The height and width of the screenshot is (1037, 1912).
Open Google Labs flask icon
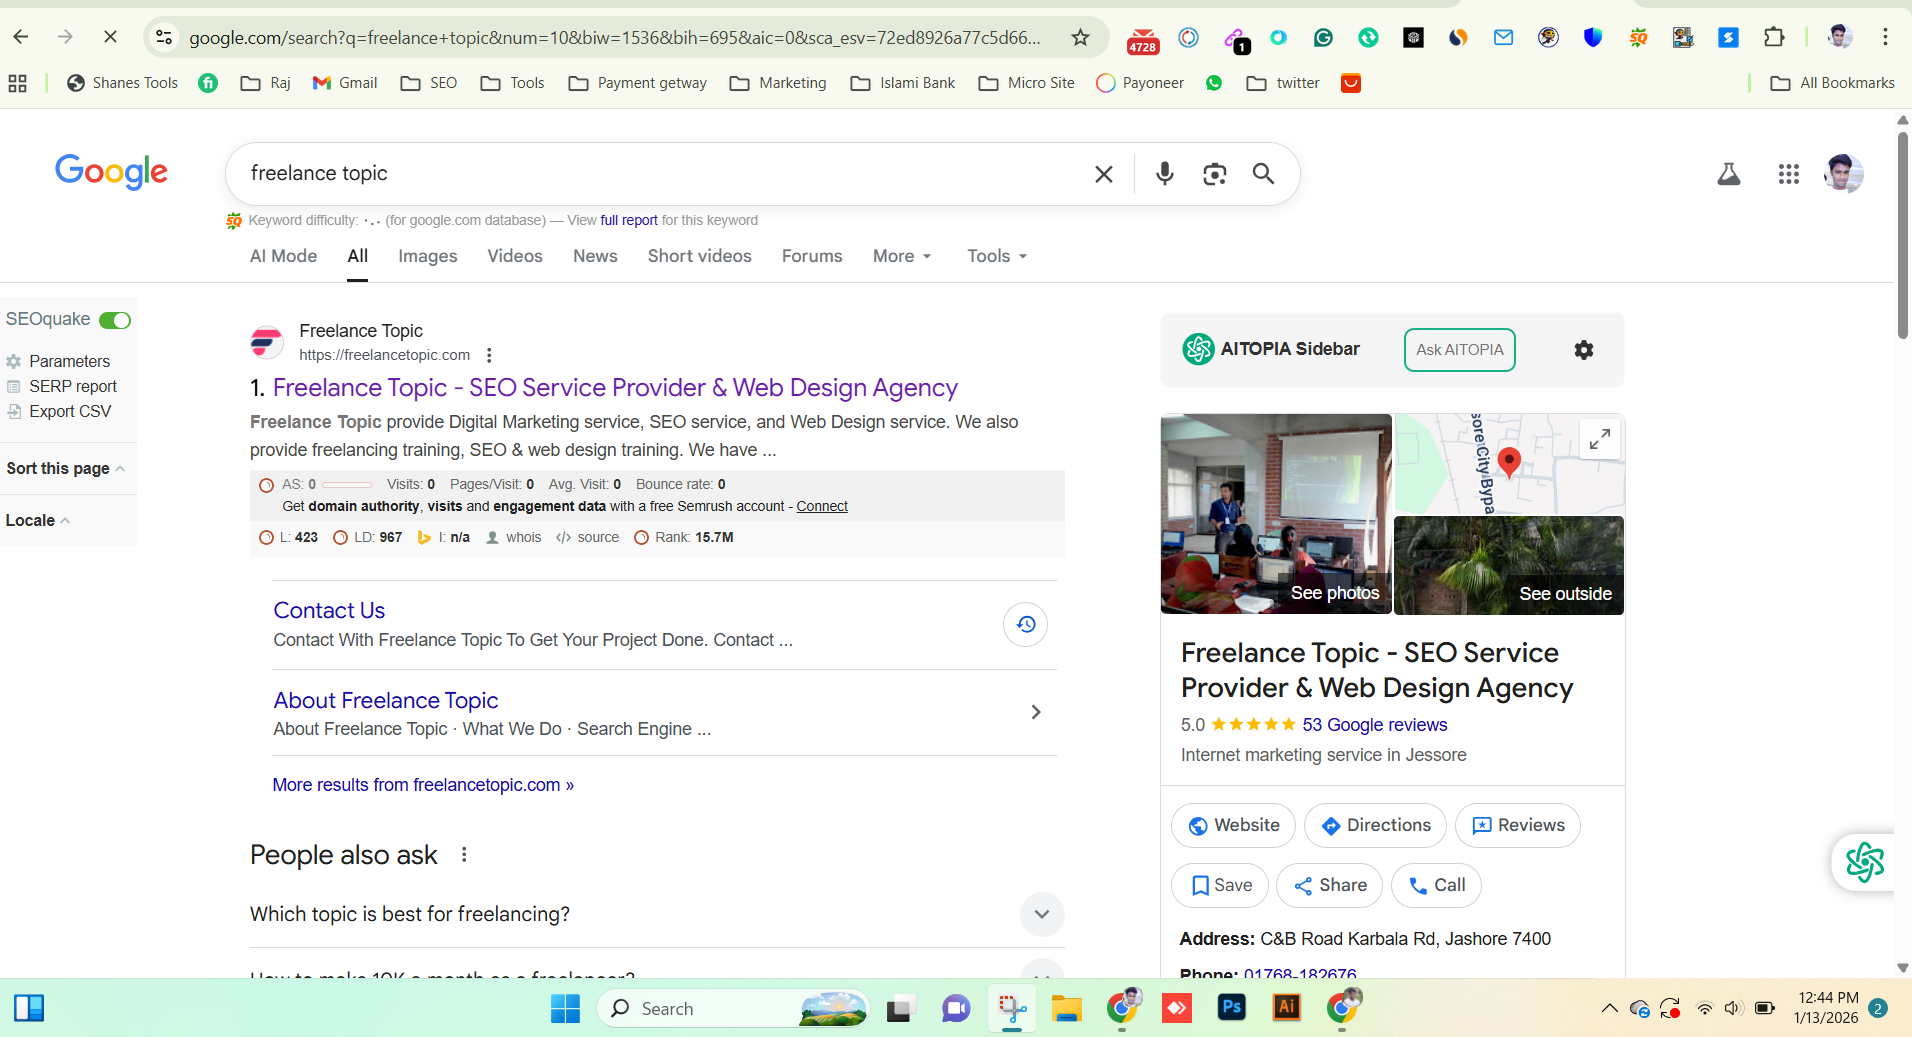click(x=1728, y=174)
